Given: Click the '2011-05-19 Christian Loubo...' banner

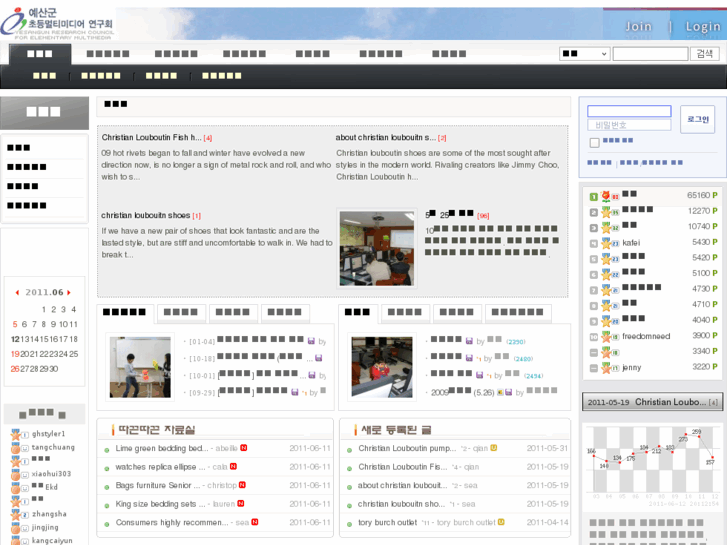Looking at the screenshot, I should click(x=652, y=402).
